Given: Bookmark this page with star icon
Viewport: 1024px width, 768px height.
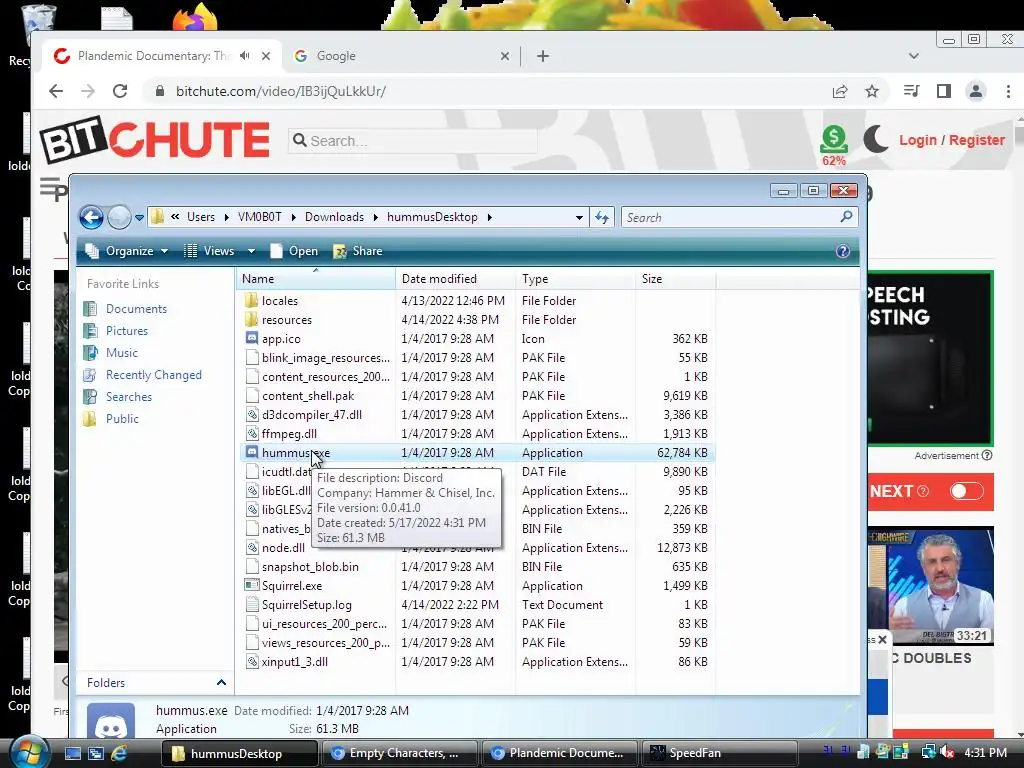Looking at the screenshot, I should click(x=872, y=91).
